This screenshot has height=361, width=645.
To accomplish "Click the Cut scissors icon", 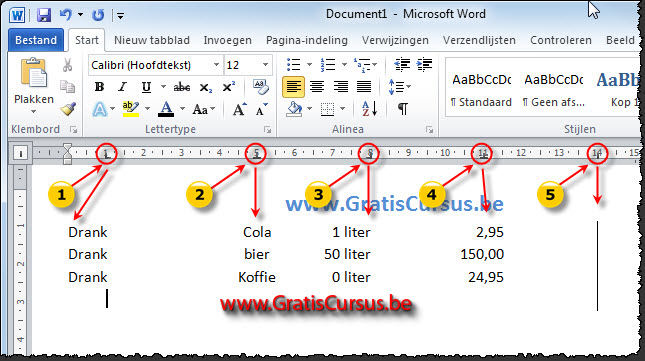I will click(x=67, y=65).
